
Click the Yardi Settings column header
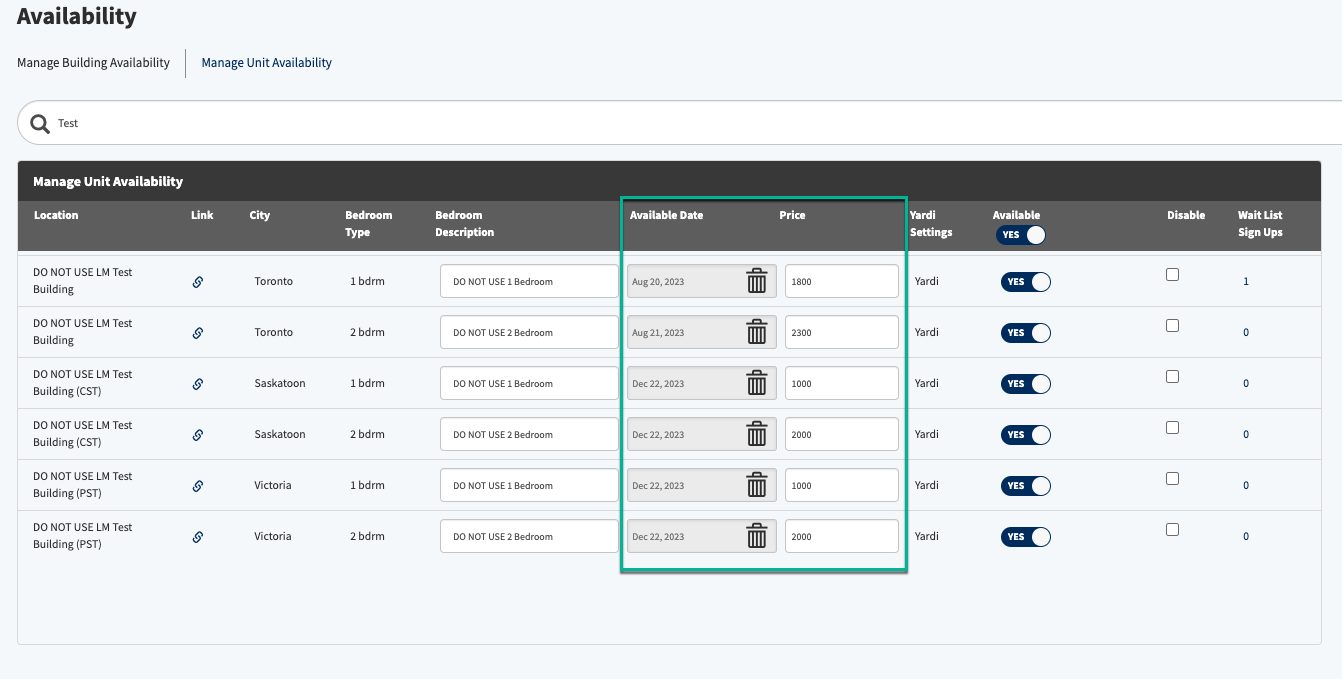point(931,224)
